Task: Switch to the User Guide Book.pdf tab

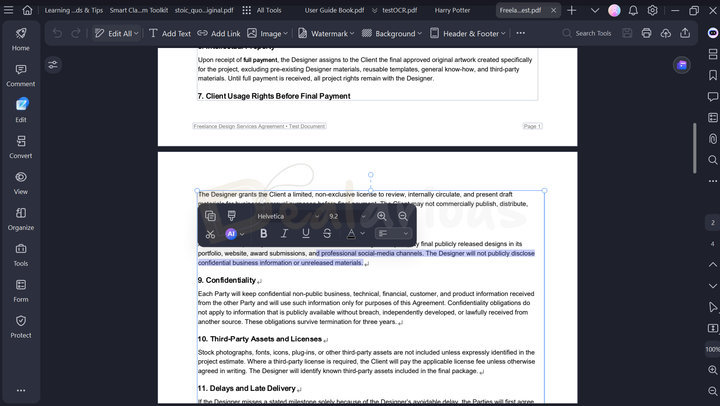Action: 334,10
